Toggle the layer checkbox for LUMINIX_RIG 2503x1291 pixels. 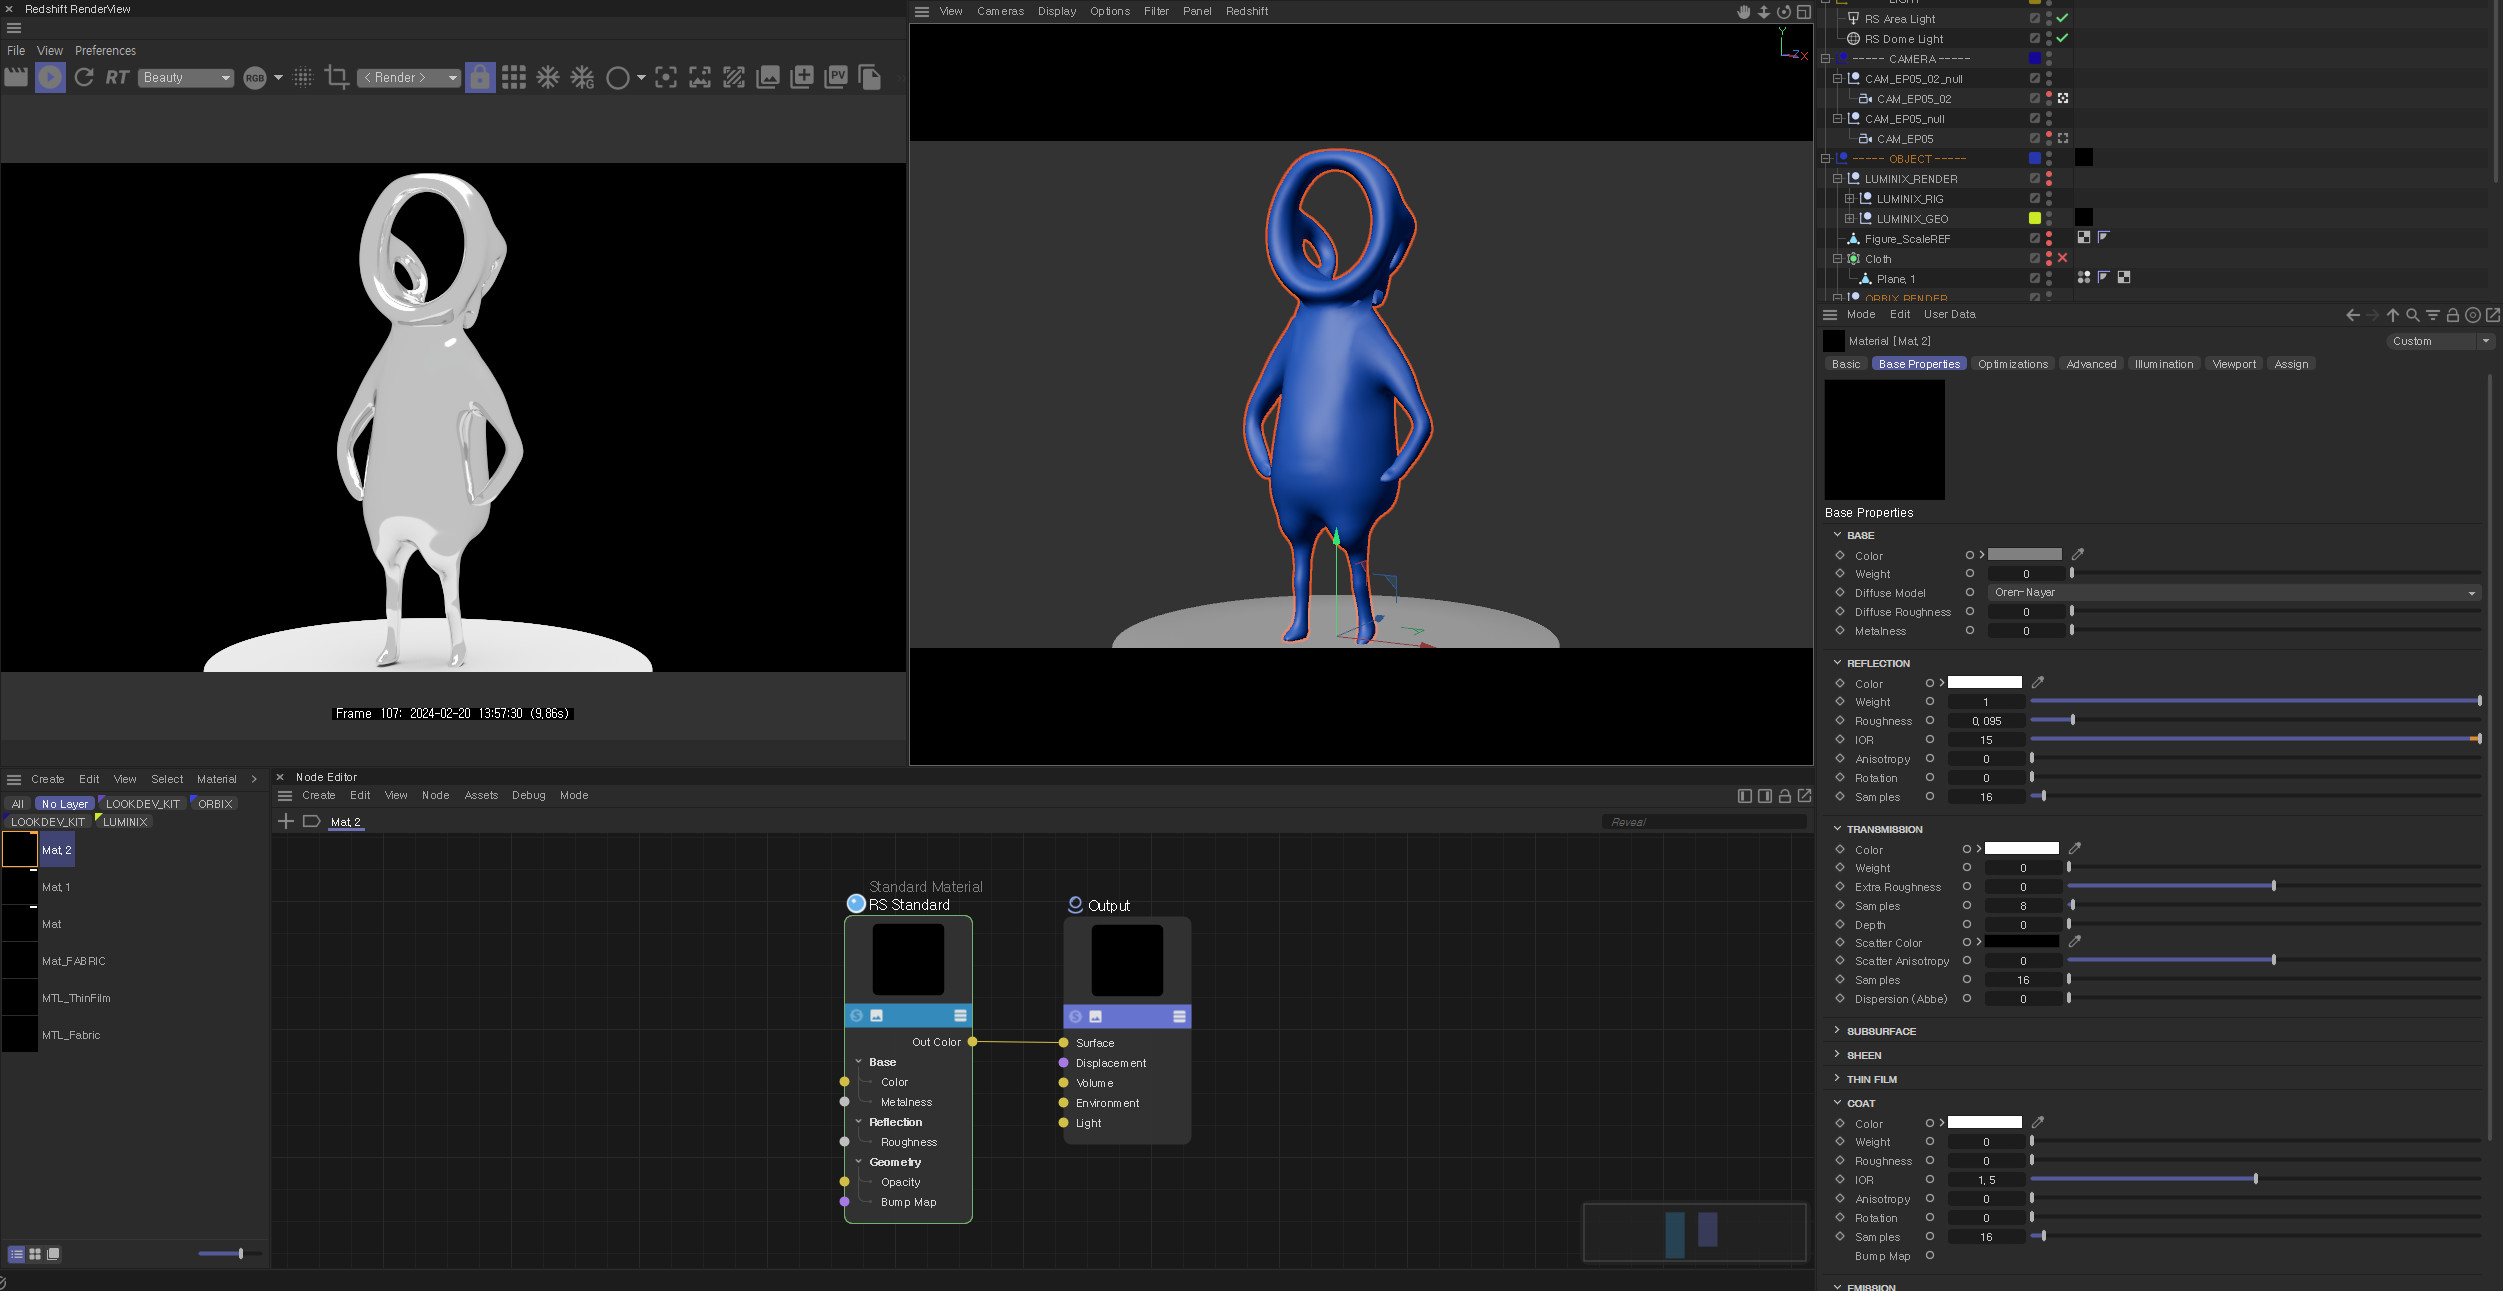click(x=2035, y=199)
